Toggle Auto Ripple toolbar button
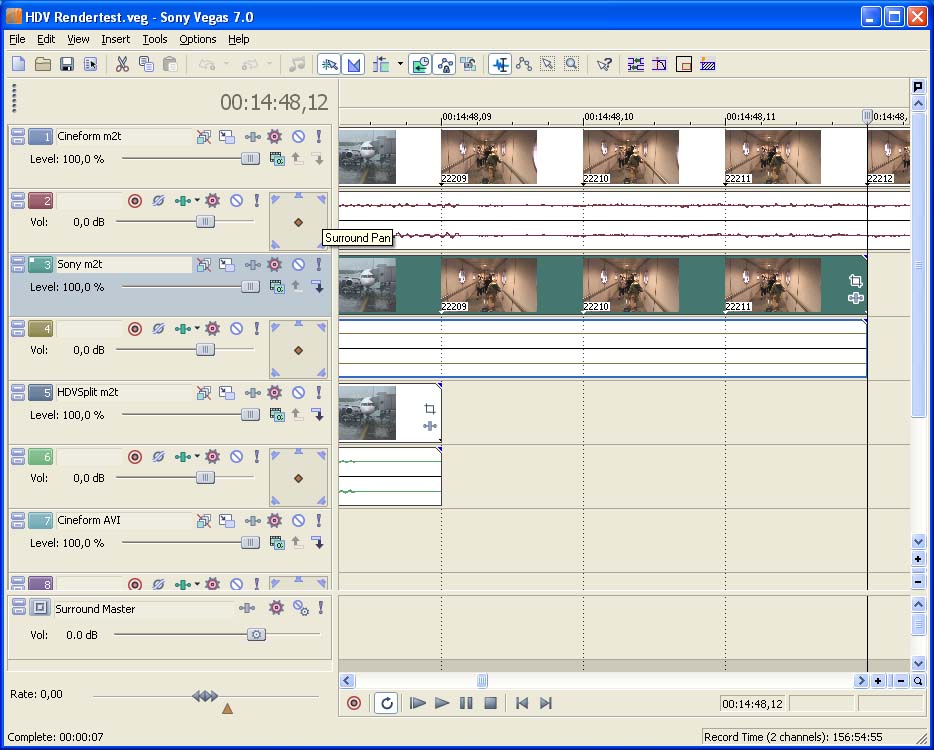Screen dimensions: 934x750 381,64
